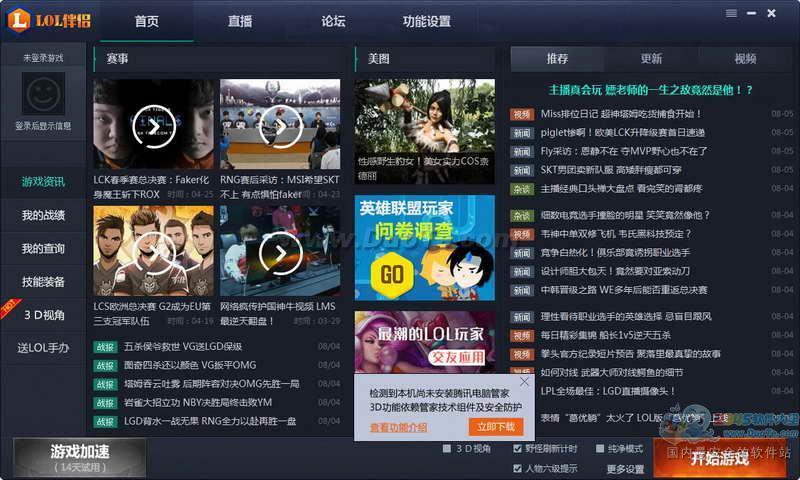Screen dimensions: 800x480
Task: Click the 游戏加速 button
Action: (80, 458)
